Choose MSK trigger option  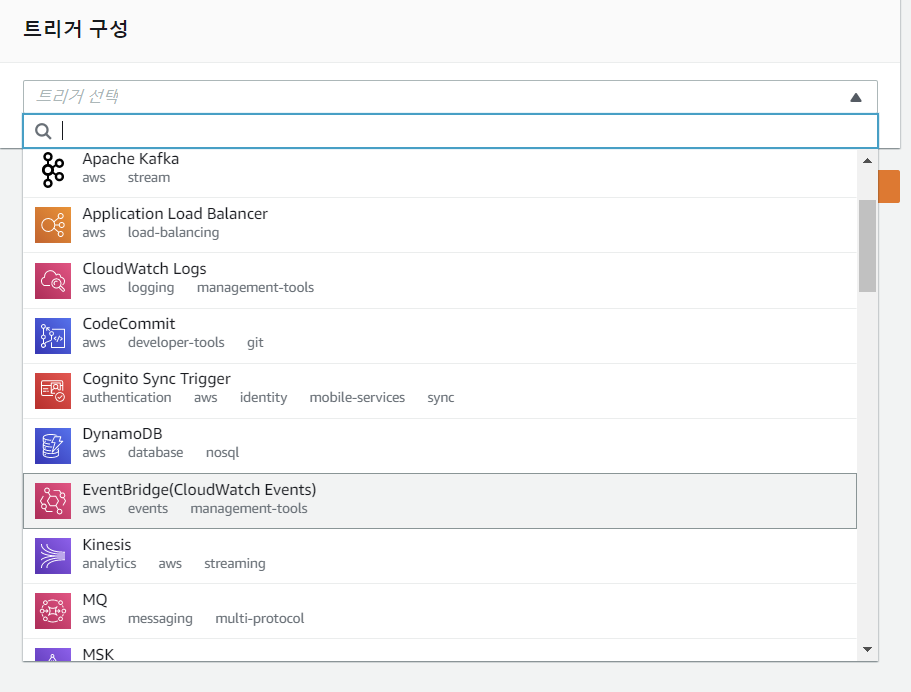click(440, 650)
